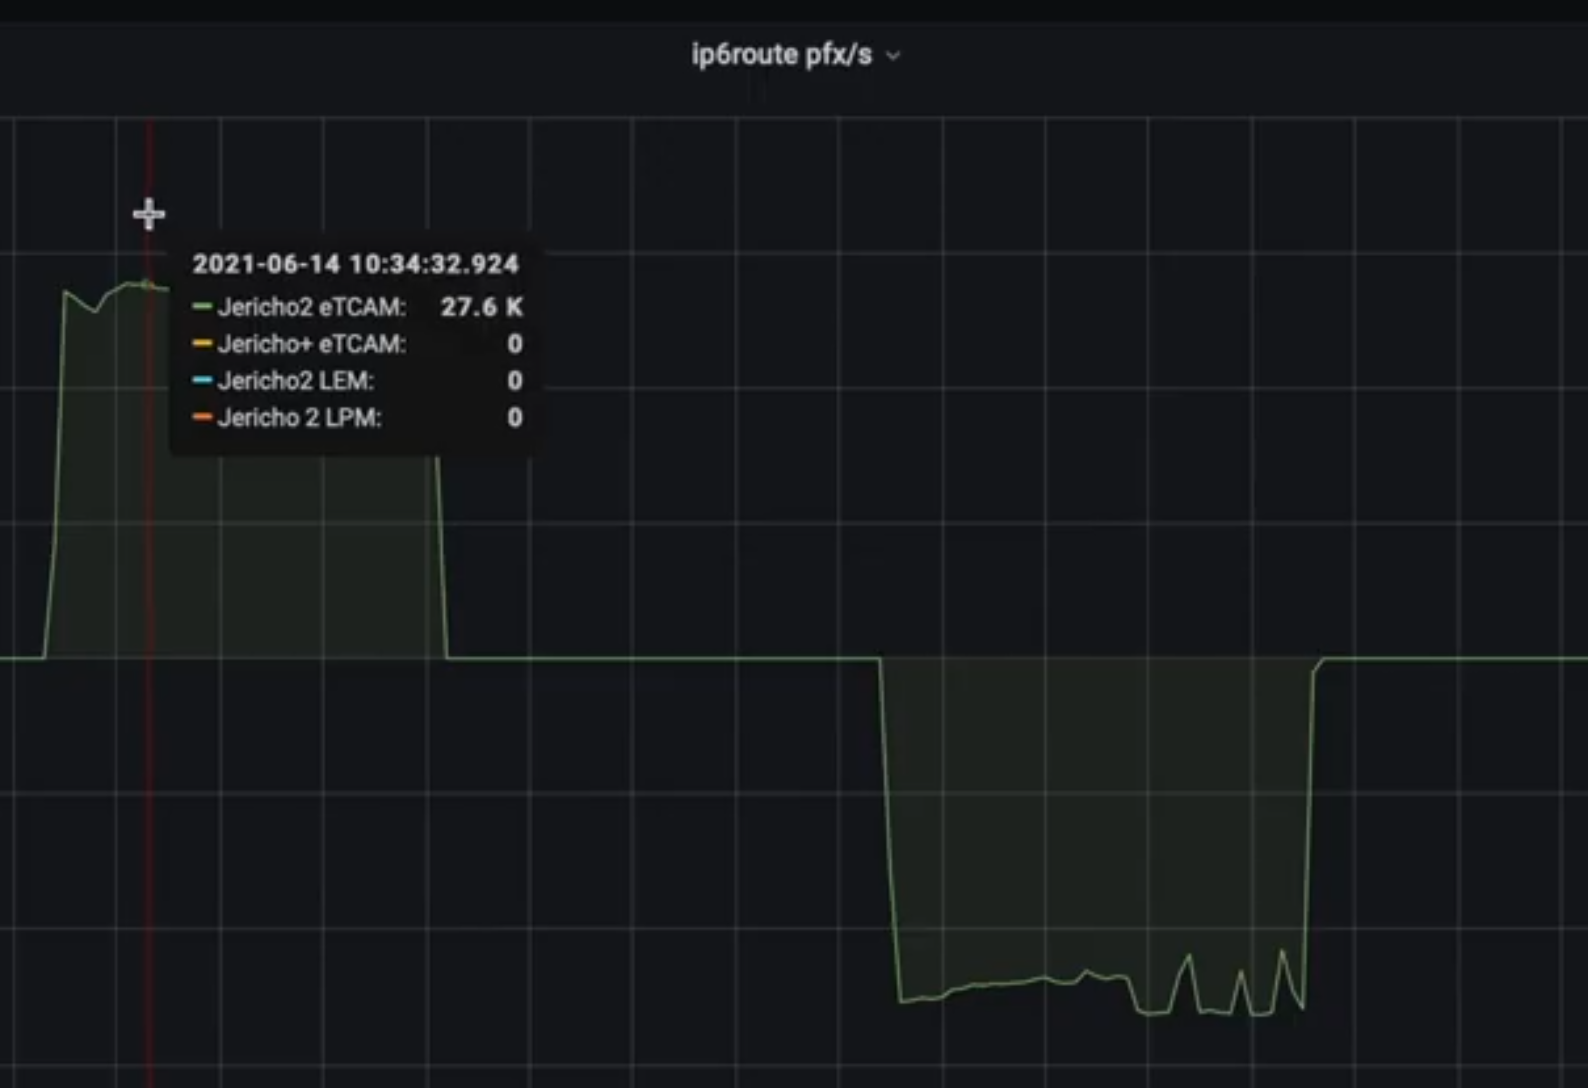Image resolution: width=1588 pixels, height=1088 pixels.
Task: Click the blue Jericho2 LEM series swatch
Action: tap(202, 381)
